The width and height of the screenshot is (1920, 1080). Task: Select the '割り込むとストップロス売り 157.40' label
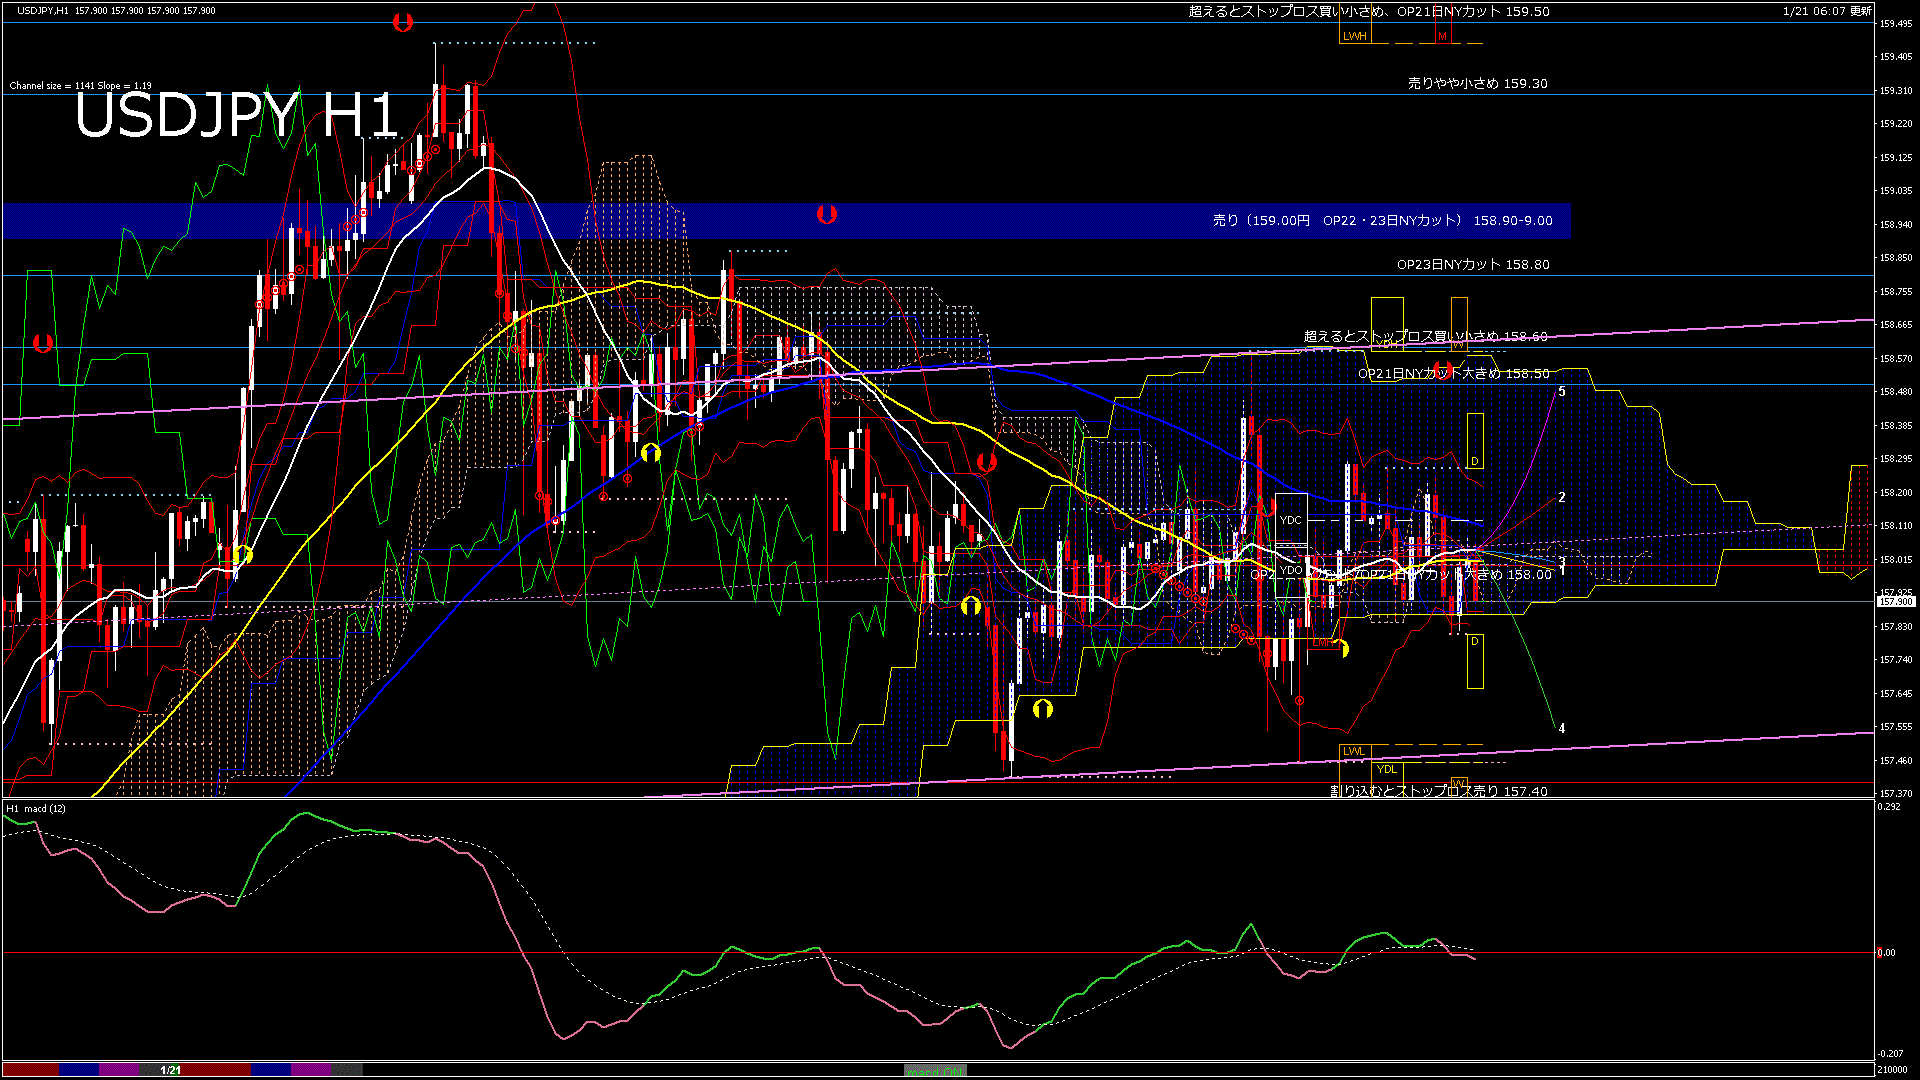point(1438,791)
